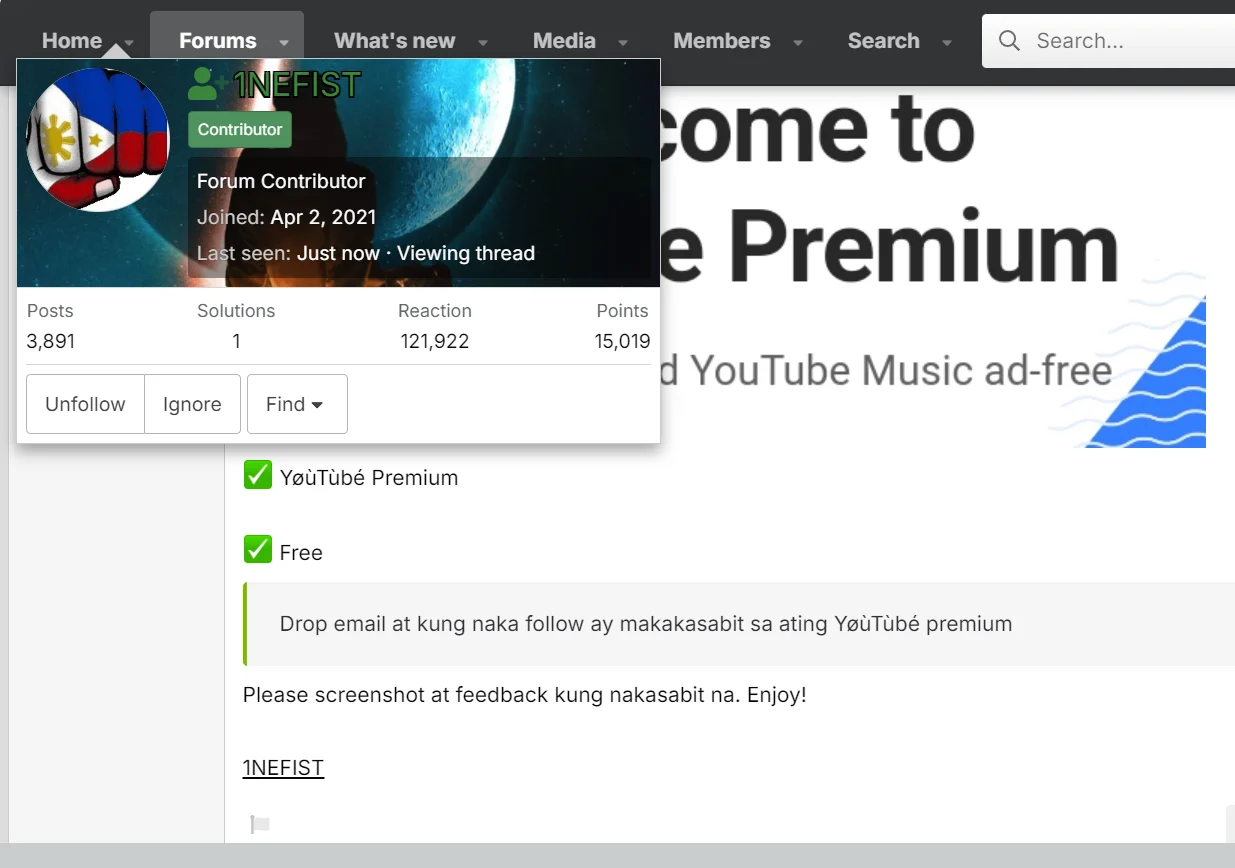Click the magnifier icon in search box
This screenshot has height=868, width=1235.
click(1010, 41)
